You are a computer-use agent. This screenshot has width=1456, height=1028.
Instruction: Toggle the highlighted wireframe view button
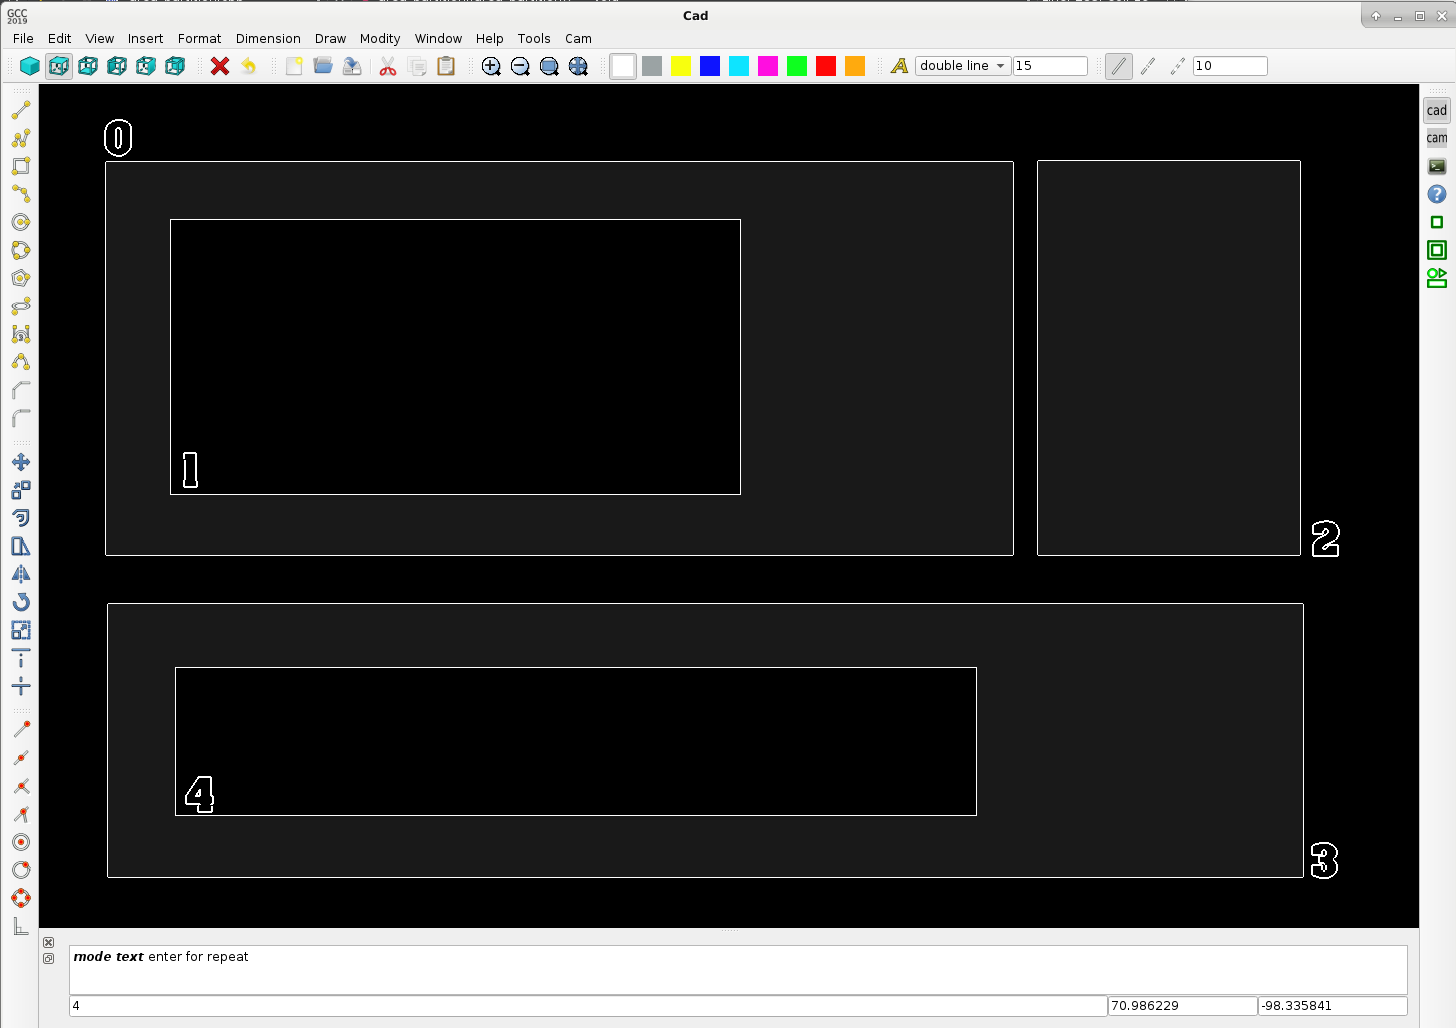click(x=59, y=66)
